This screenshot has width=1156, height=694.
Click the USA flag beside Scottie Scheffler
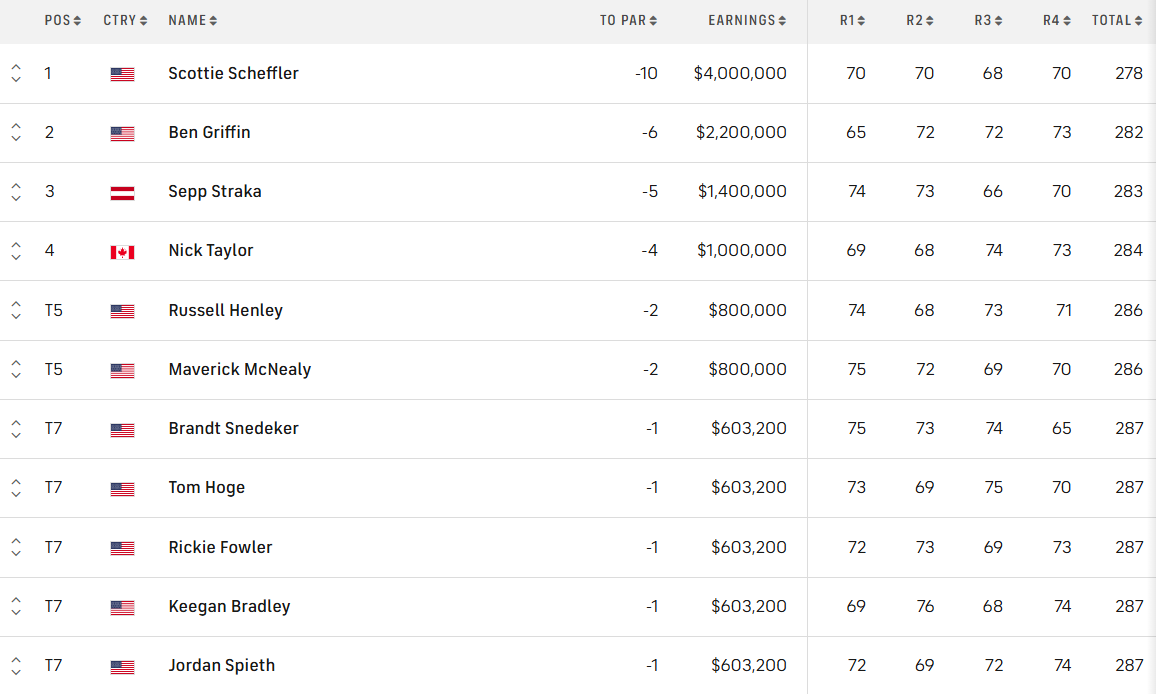point(122,74)
